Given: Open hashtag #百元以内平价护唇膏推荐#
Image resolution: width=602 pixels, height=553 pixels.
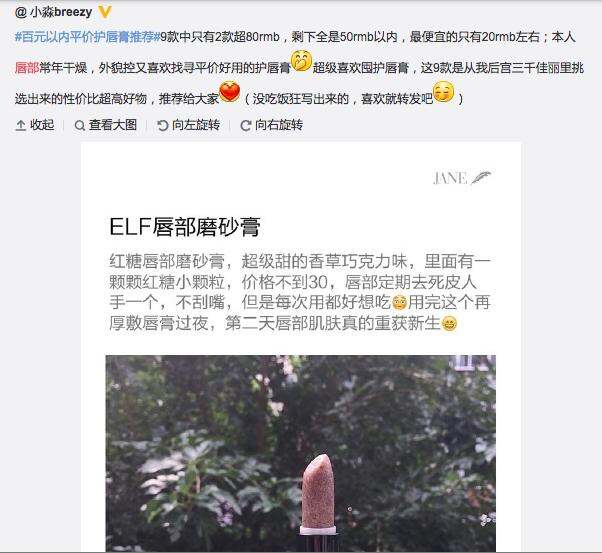Looking at the screenshot, I should tap(87, 37).
